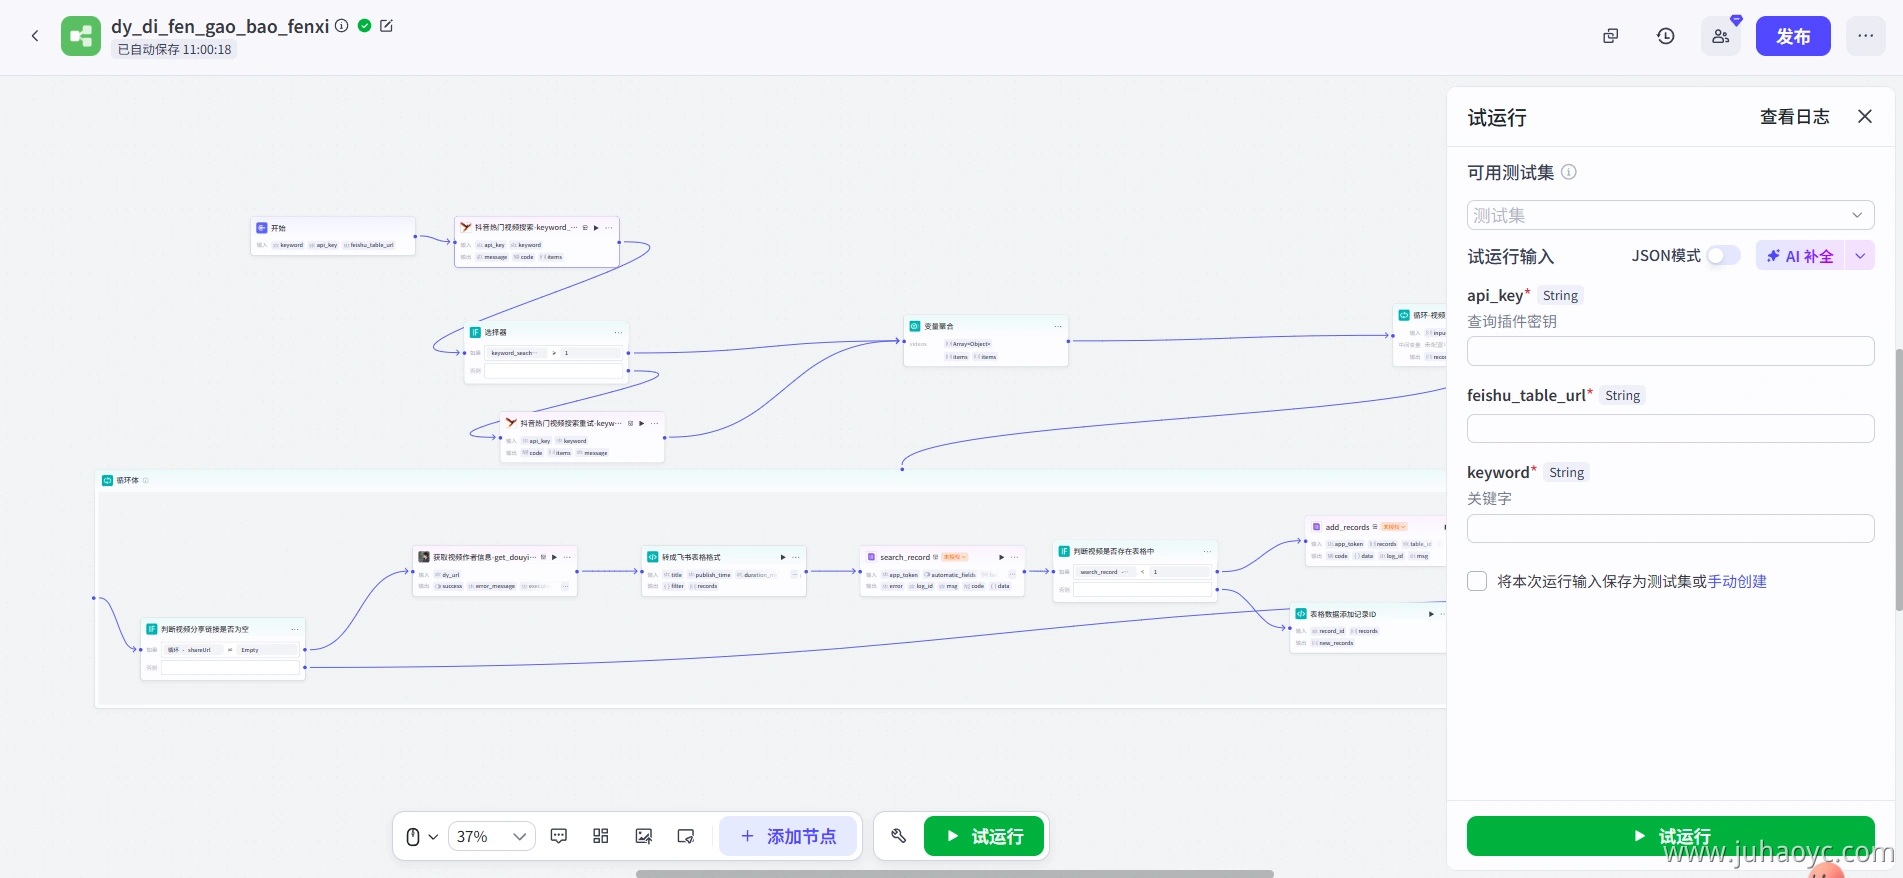The height and width of the screenshot is (878, 1903).
Task: Click the 手动创建 link
Action: tap(1737, 581)
